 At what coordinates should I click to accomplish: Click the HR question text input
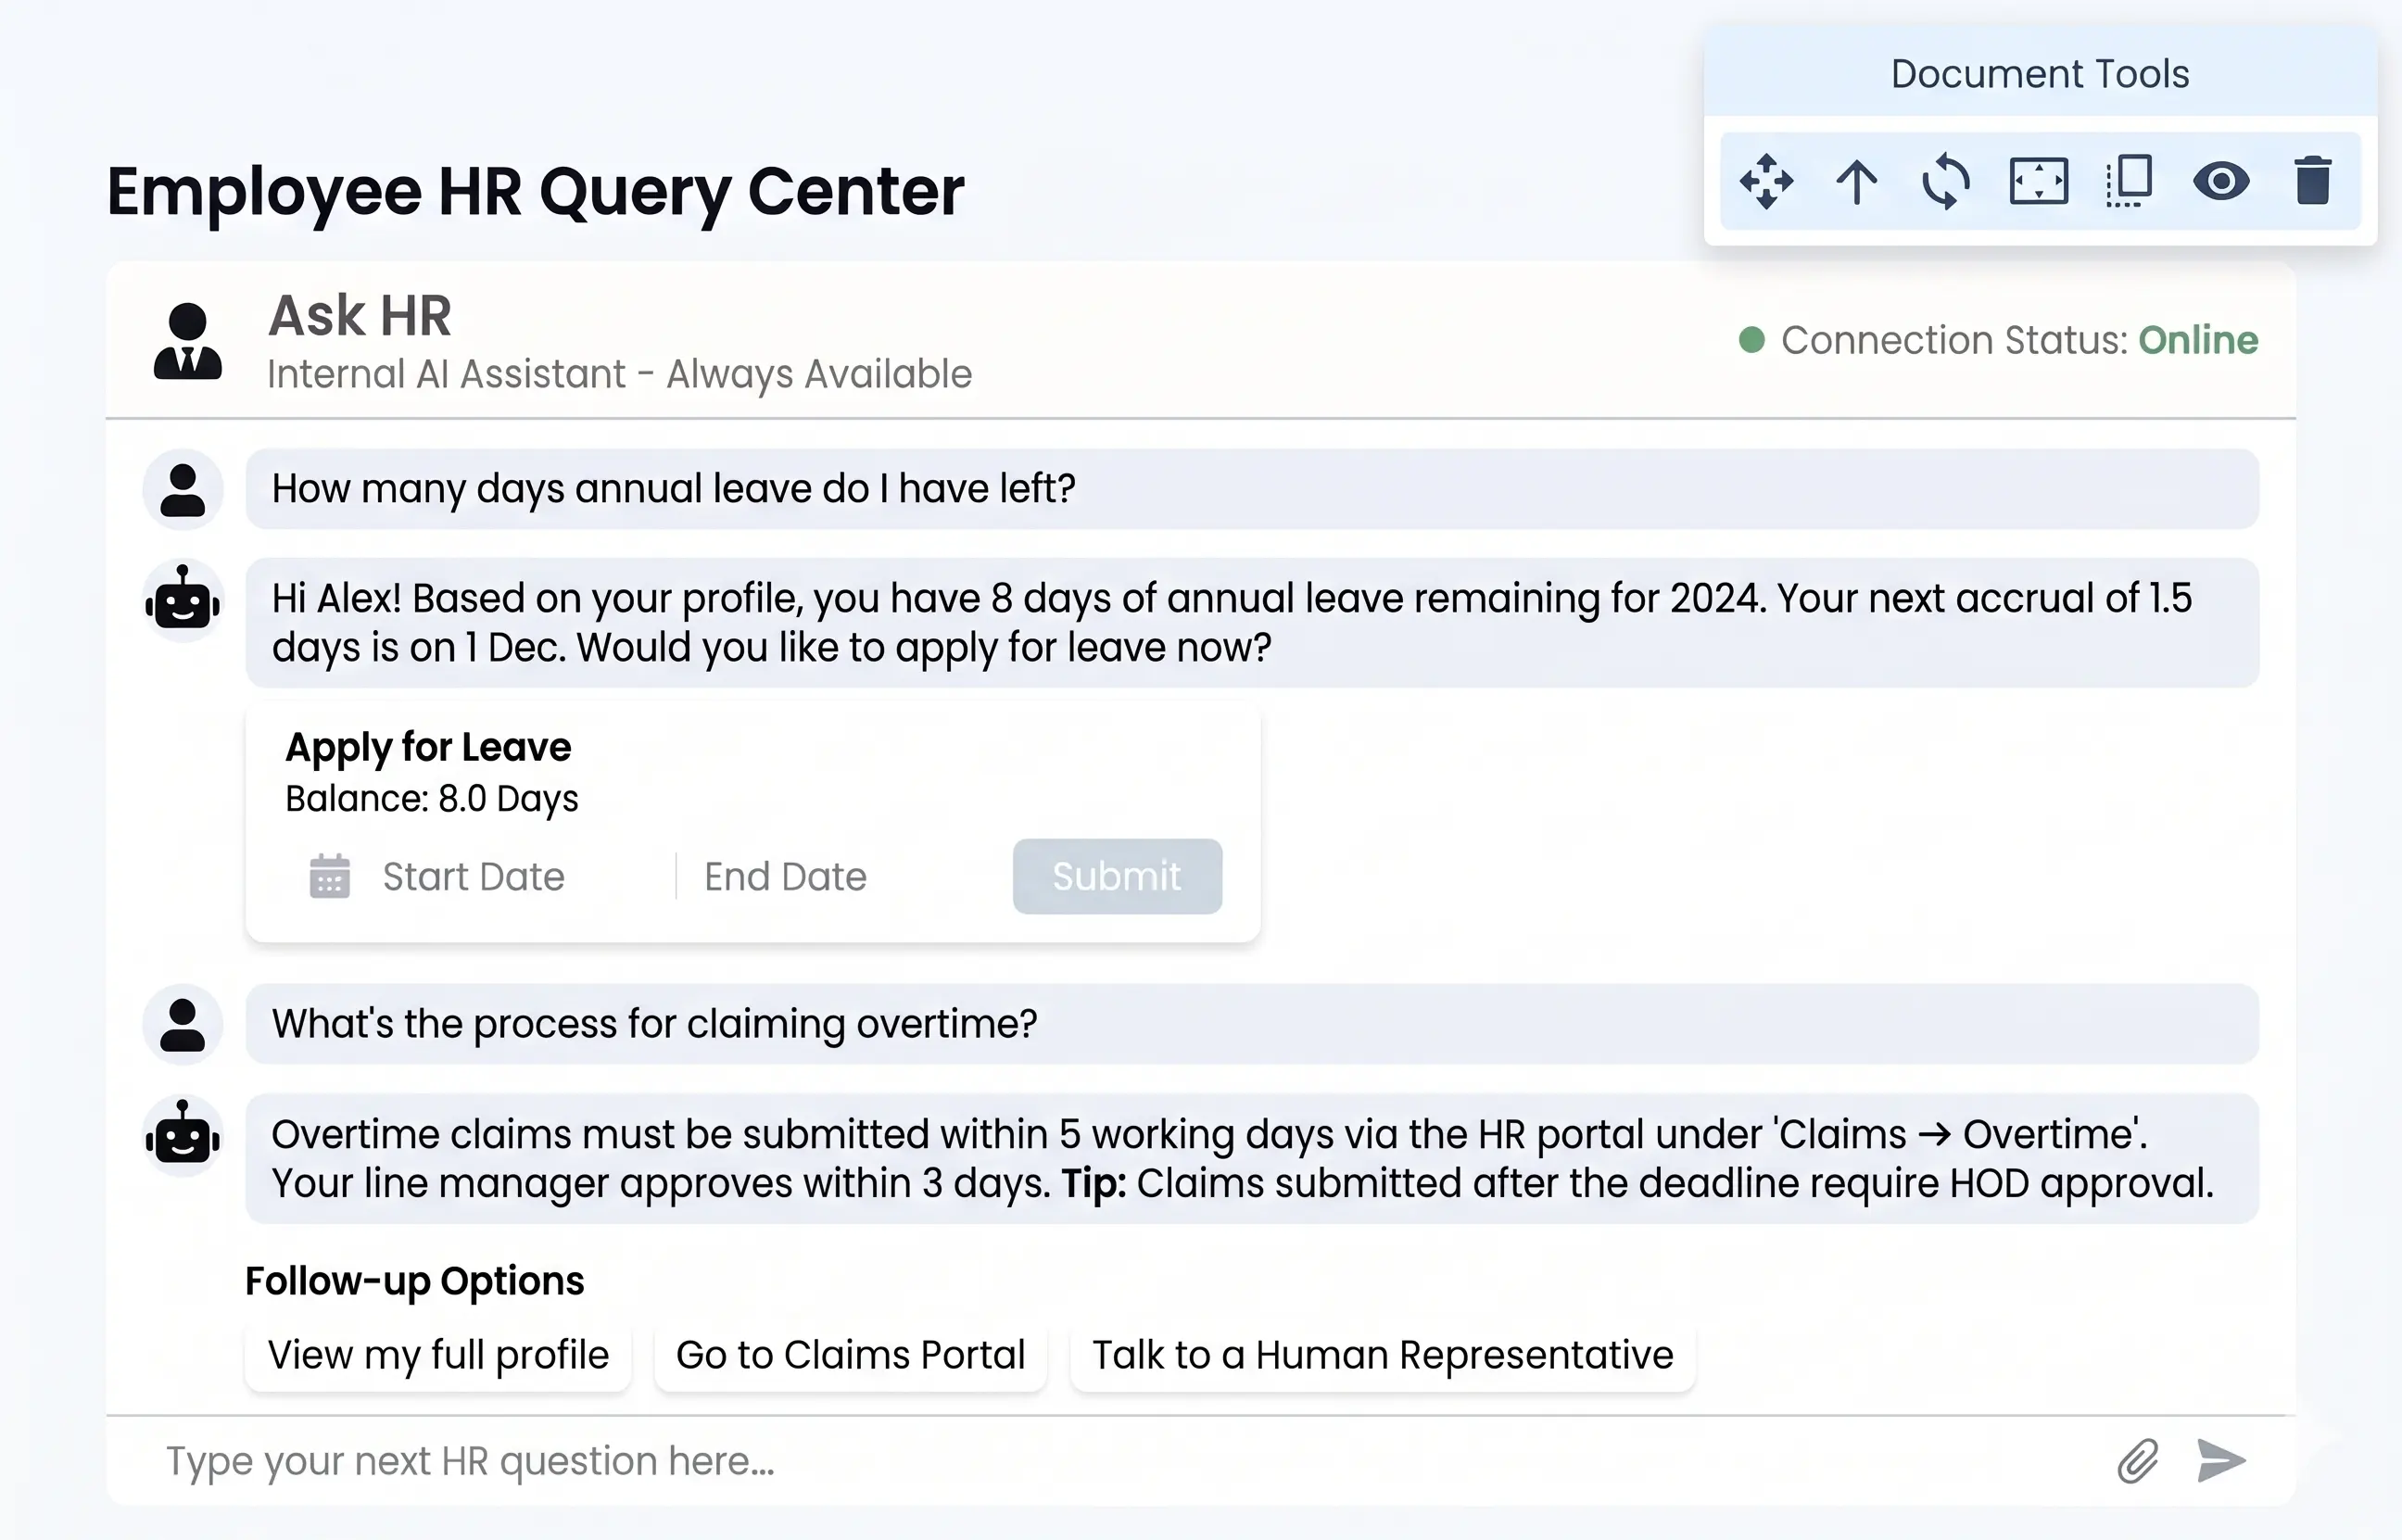click(x=1100, y=1461)
